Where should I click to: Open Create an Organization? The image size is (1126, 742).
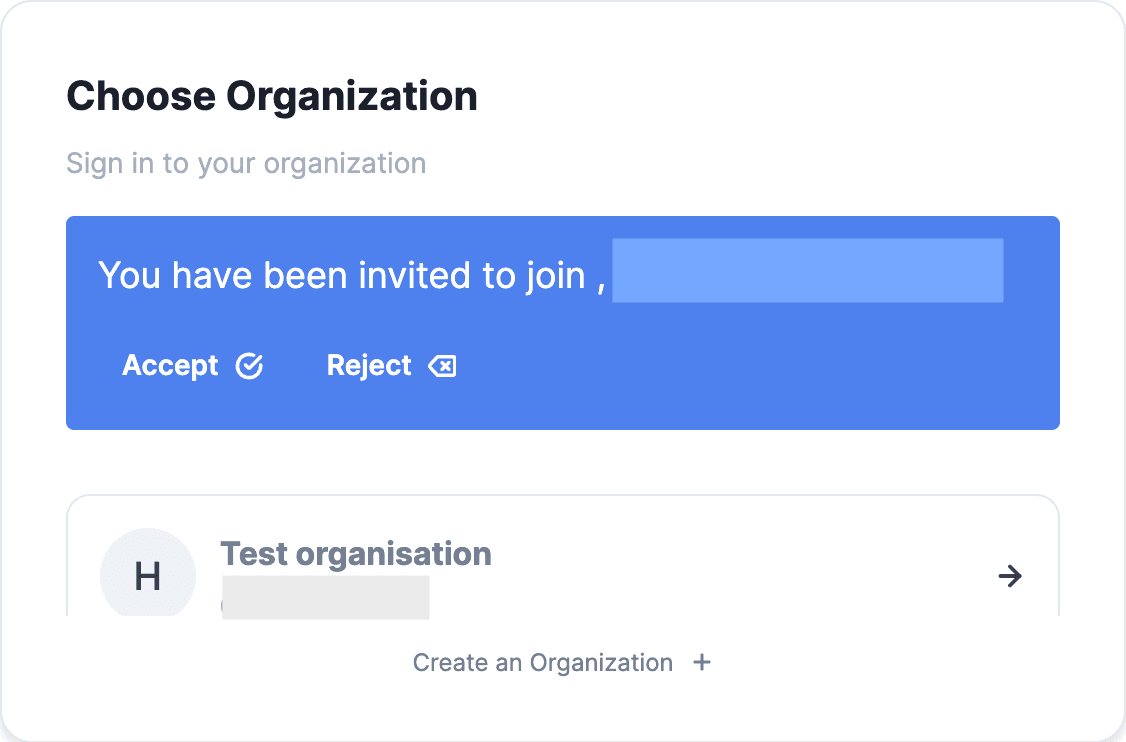(543, 662)
